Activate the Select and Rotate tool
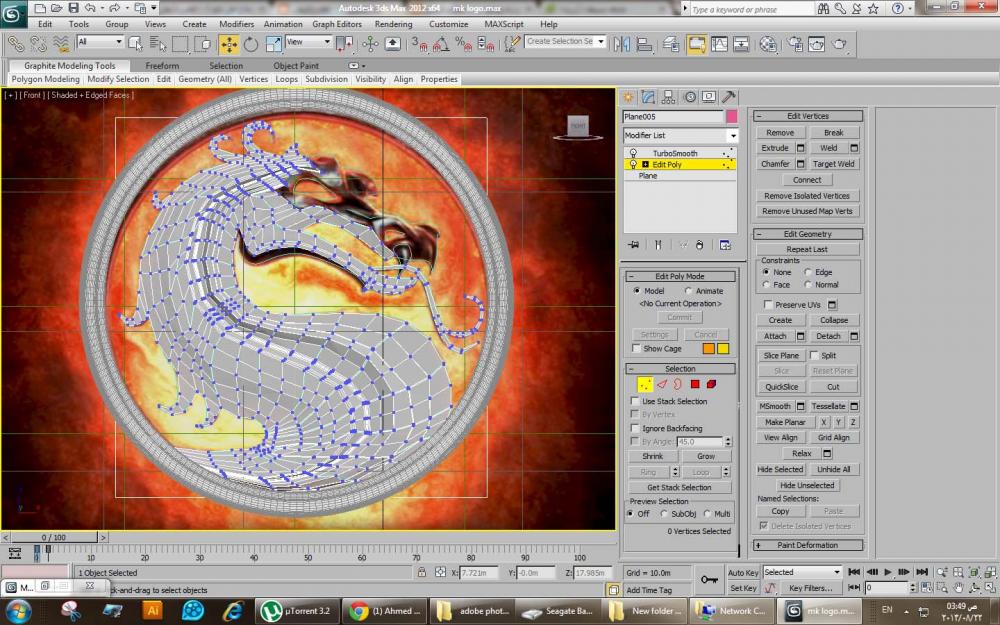 coord(251,44)
